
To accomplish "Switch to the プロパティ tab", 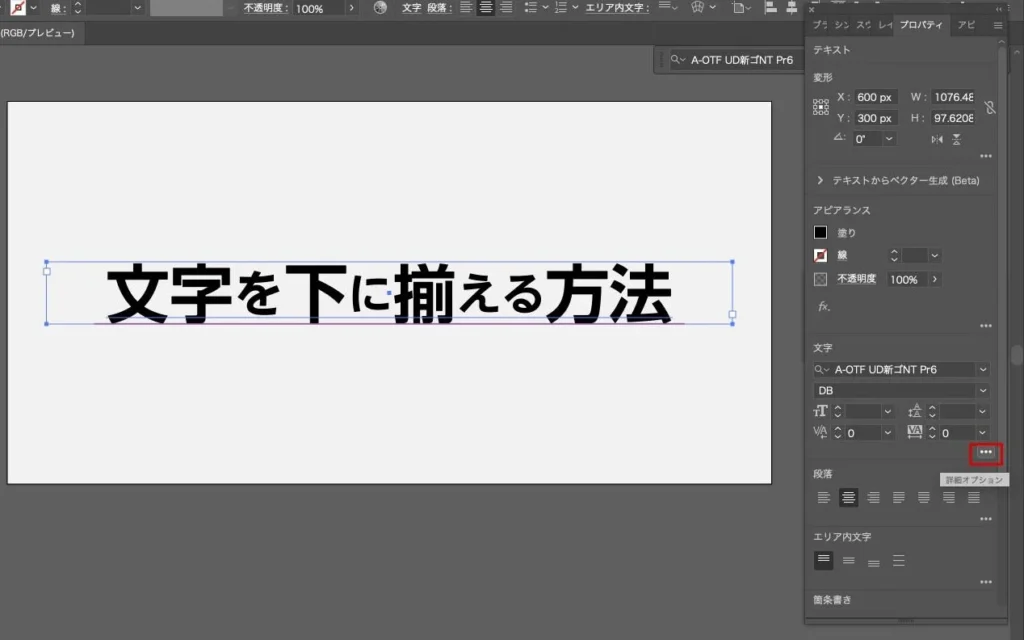I will [919, 25].
